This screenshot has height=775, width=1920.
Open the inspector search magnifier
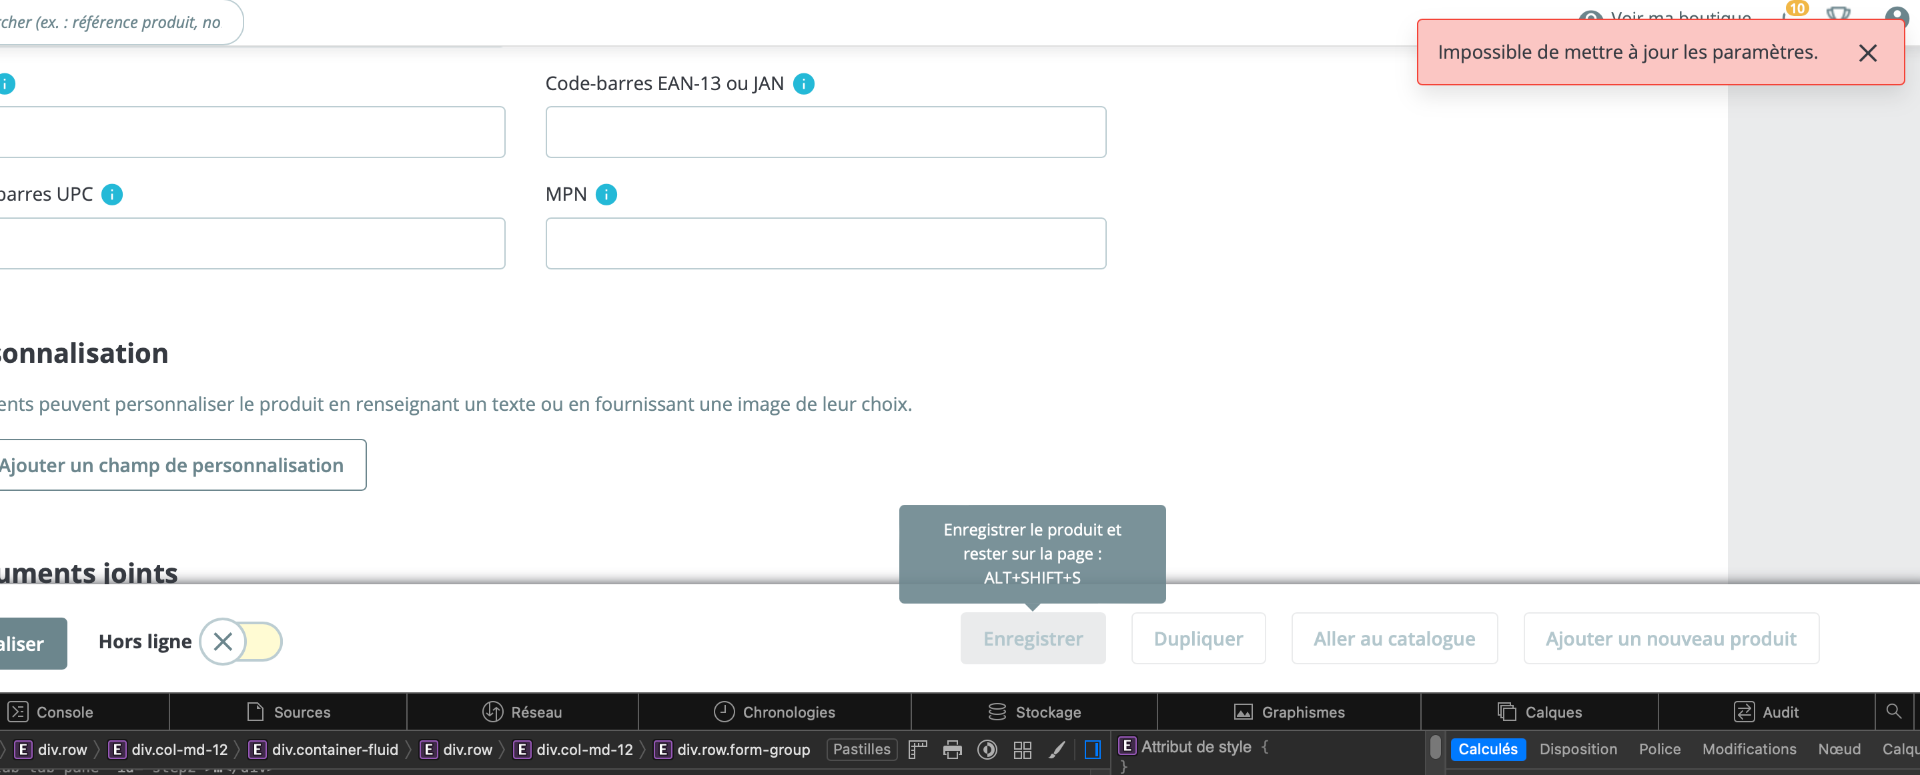pyautogui.click(x=1893, y=712)
